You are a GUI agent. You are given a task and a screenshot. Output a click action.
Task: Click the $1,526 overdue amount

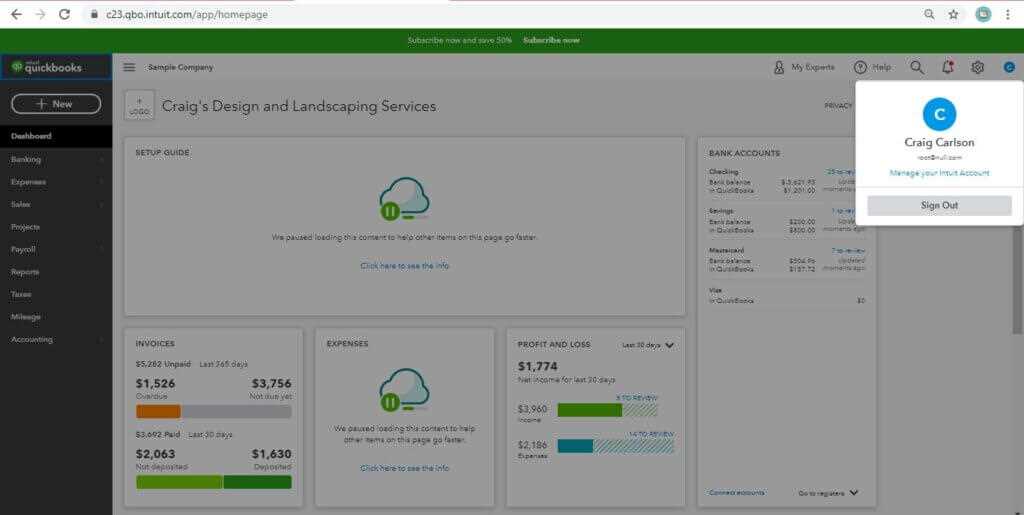(x=155, y=384)
